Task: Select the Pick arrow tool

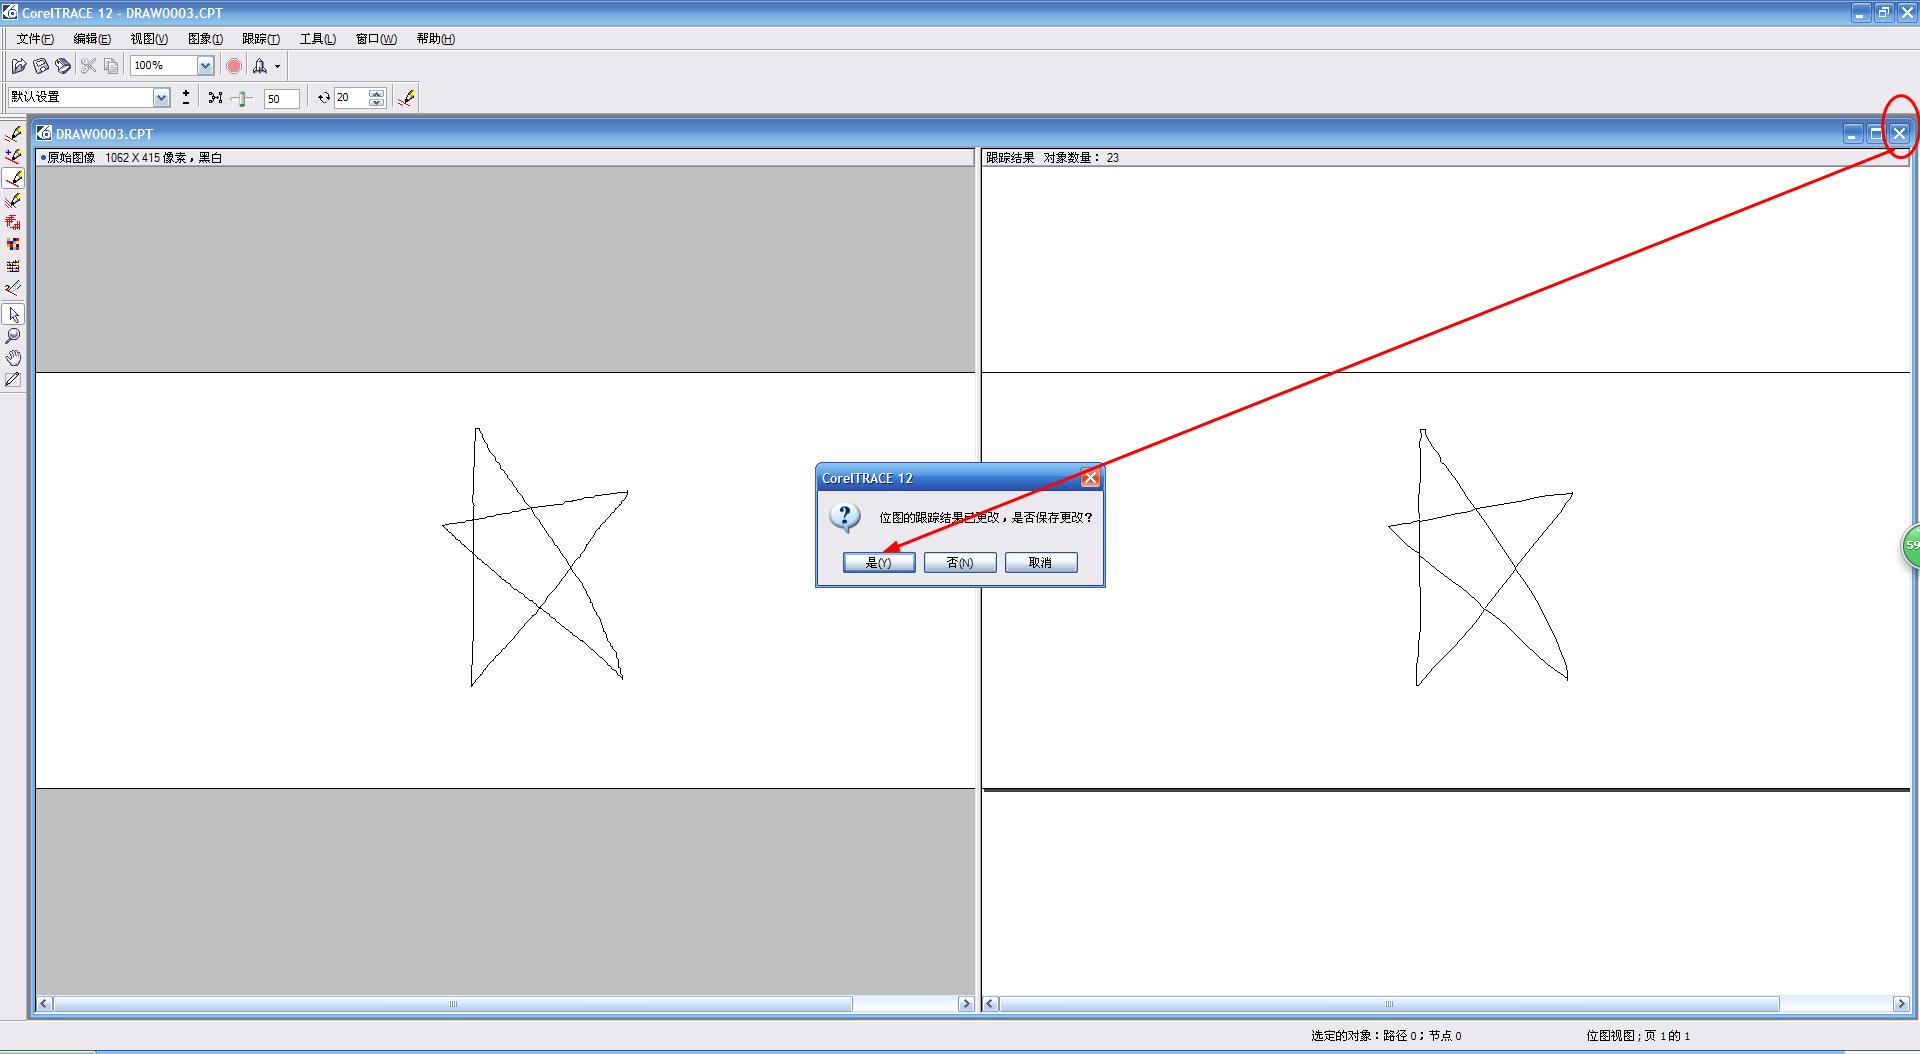Action: pyautogui.click(x=13, y=315)
